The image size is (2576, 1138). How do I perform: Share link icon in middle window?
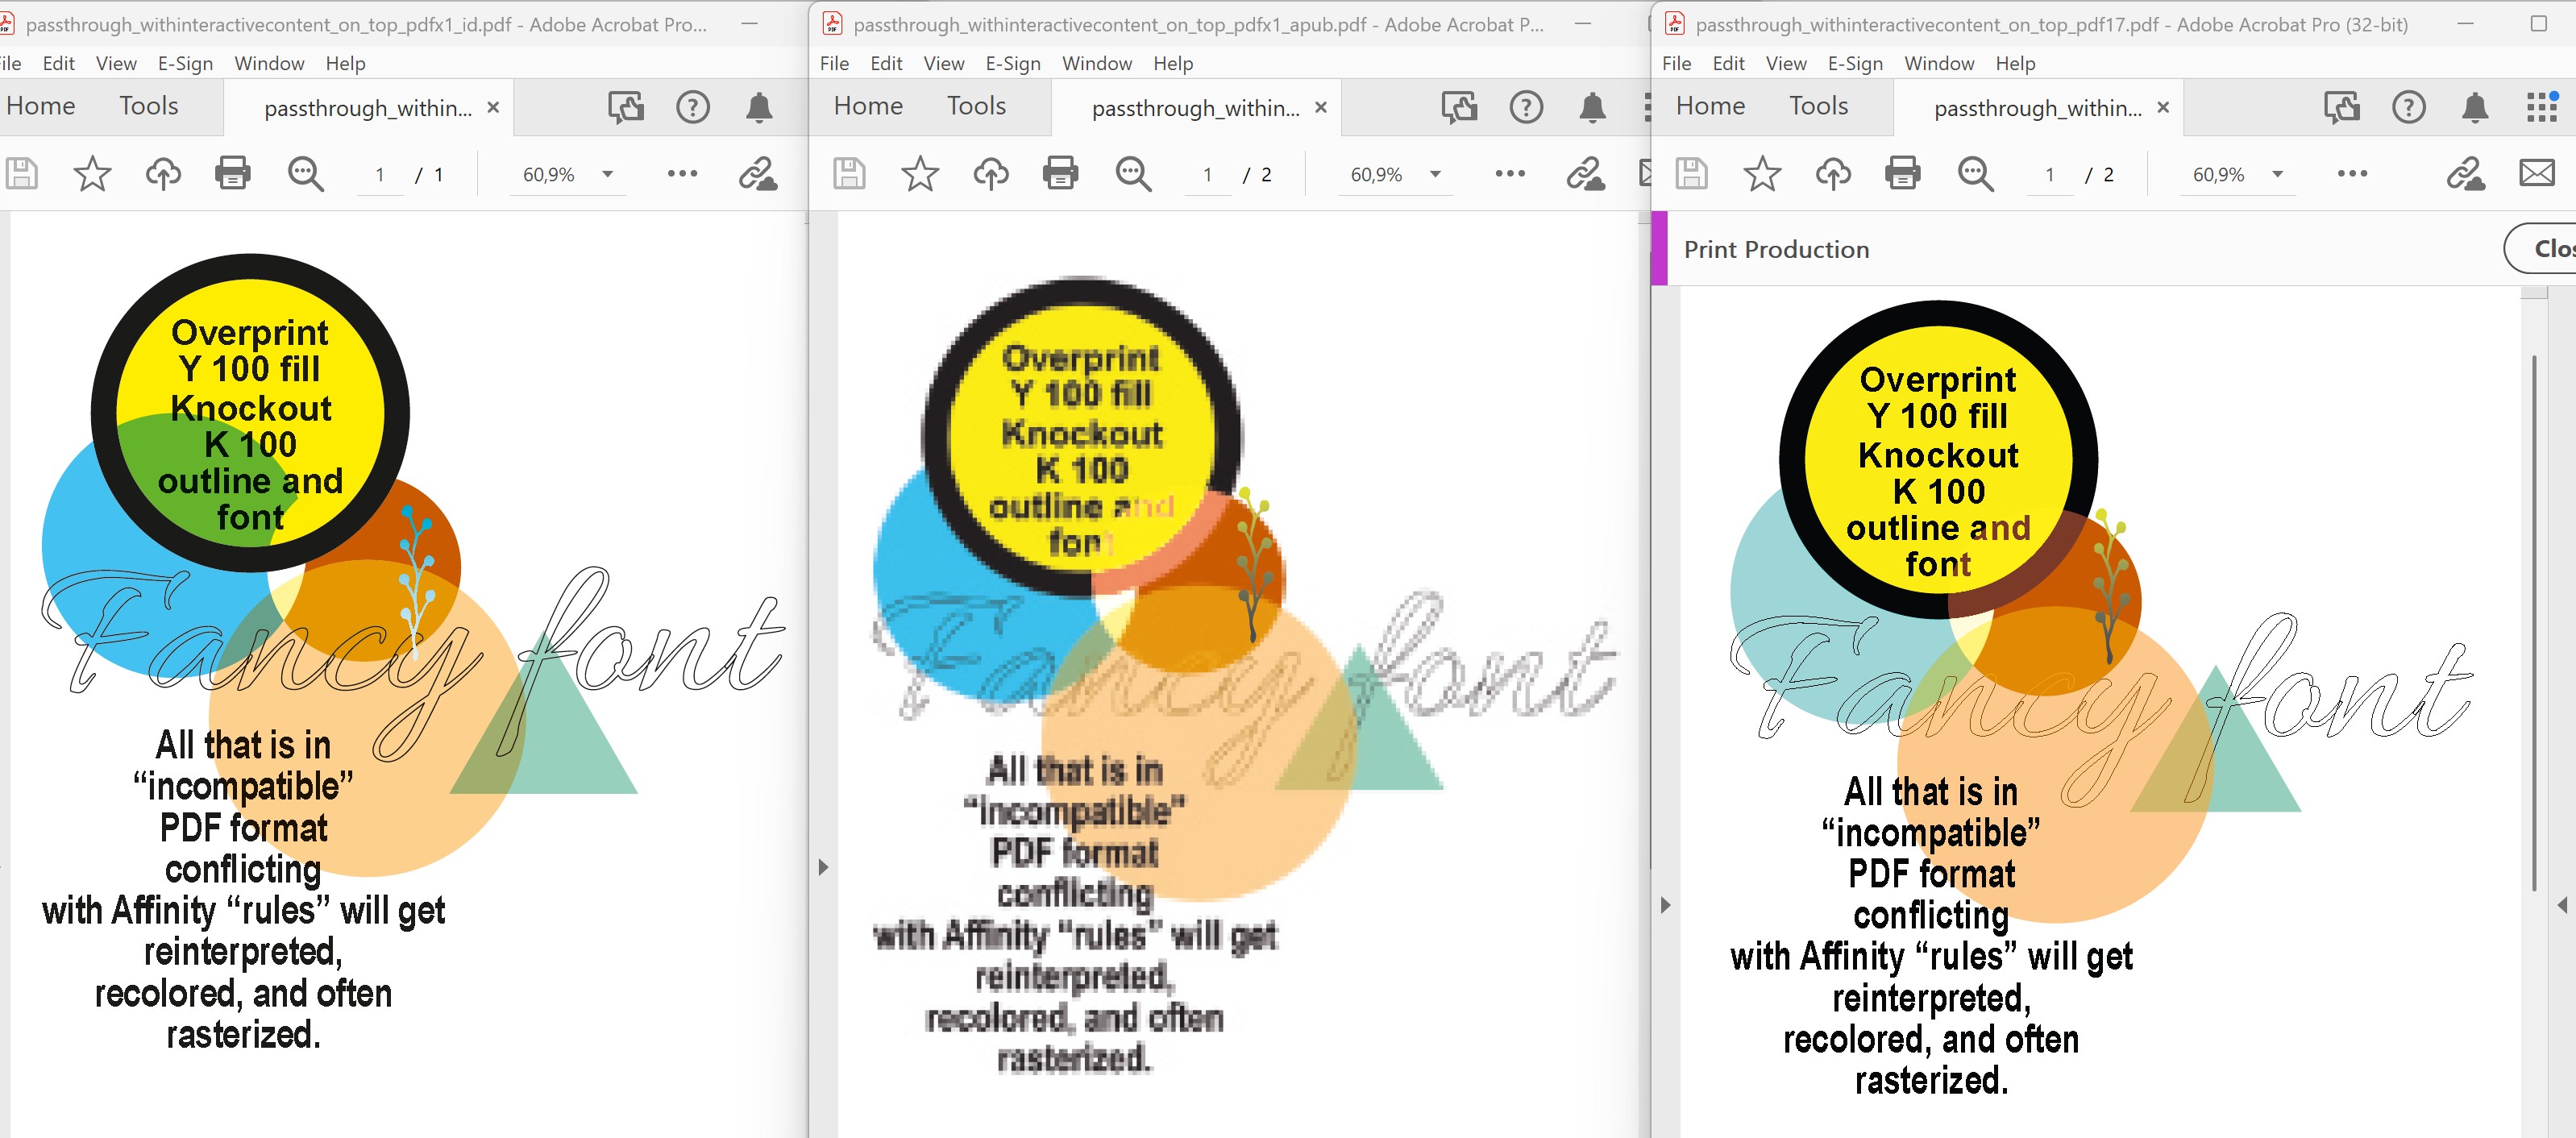pyautogui.click(x=1586, y=174)
